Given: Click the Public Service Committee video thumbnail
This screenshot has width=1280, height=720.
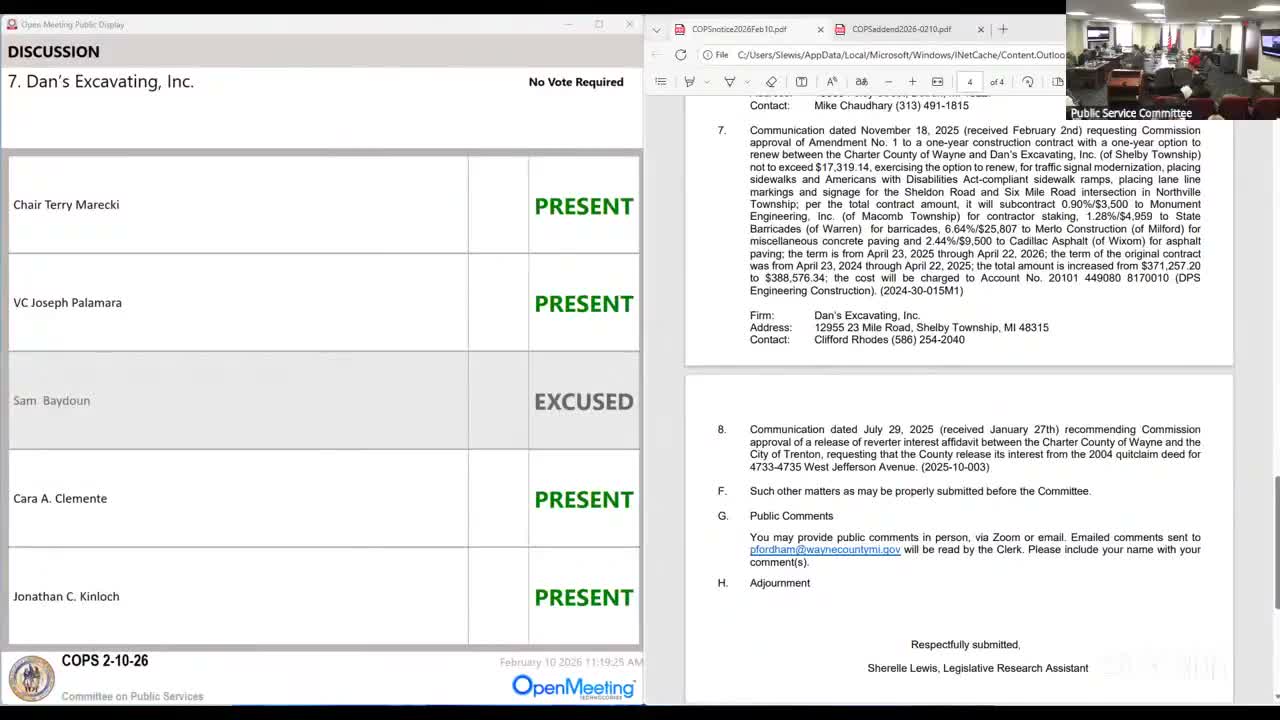Looking at the screenshot, I should [1173, 62].
